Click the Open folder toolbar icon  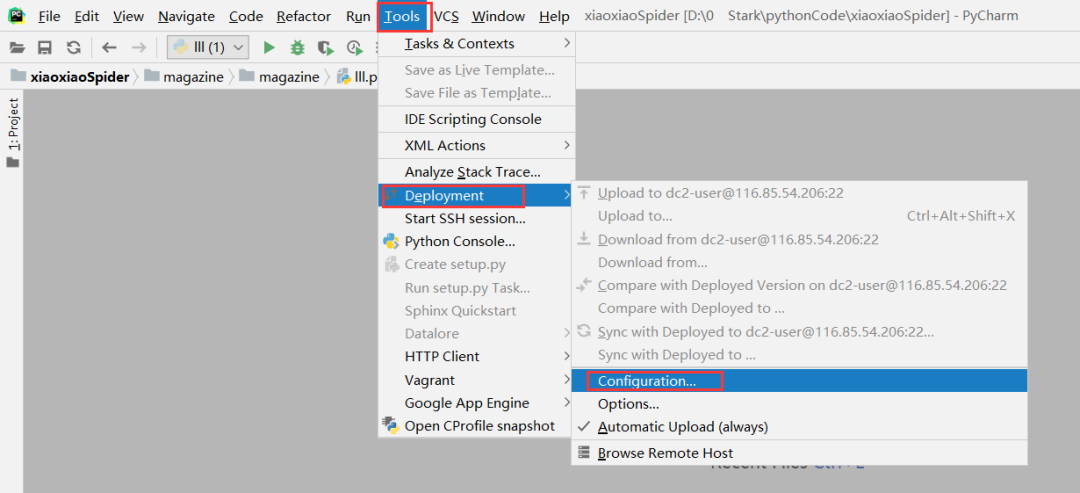tap(16, 47)
